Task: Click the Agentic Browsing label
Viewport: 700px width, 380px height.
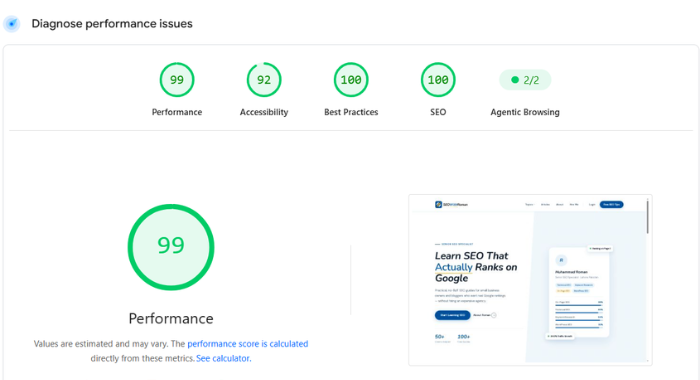Action: (525, 112)
